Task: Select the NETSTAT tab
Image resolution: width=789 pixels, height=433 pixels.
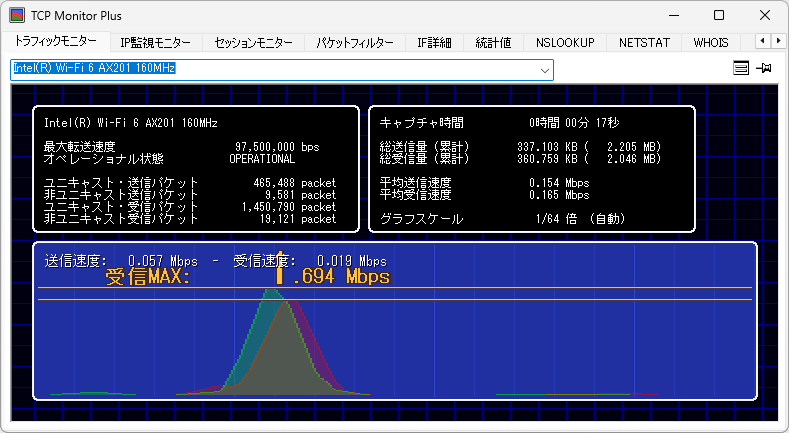Action: pyautogui.click(x=644, y=43)
